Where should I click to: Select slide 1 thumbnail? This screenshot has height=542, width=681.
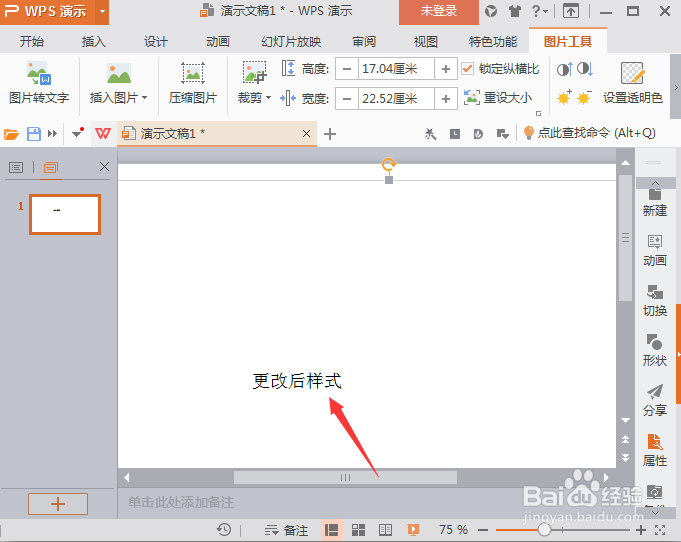pos(65,214)
